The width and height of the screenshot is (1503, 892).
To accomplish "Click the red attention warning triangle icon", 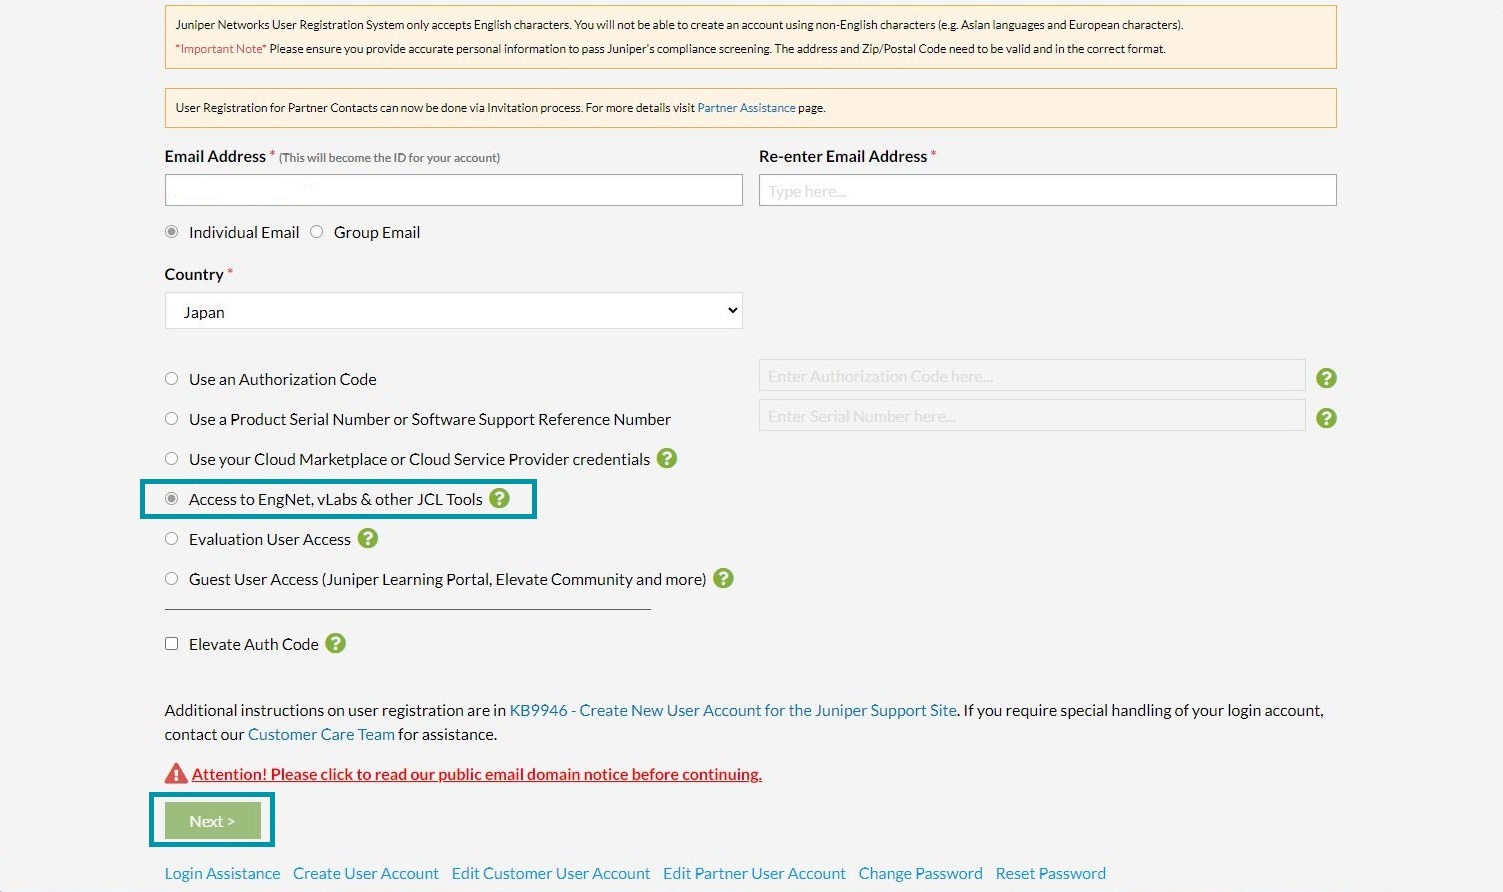I will pyautogui.click(x=176, y=772).
